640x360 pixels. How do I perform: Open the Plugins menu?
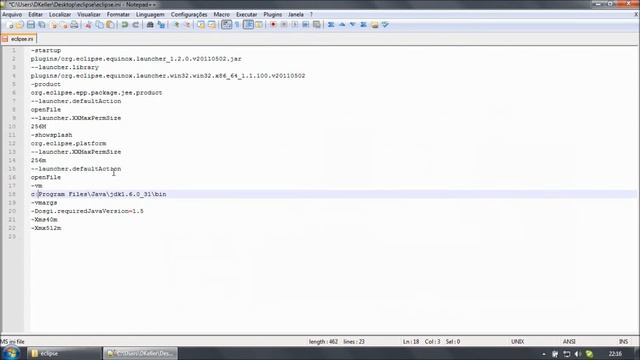(x=273, y=14)
